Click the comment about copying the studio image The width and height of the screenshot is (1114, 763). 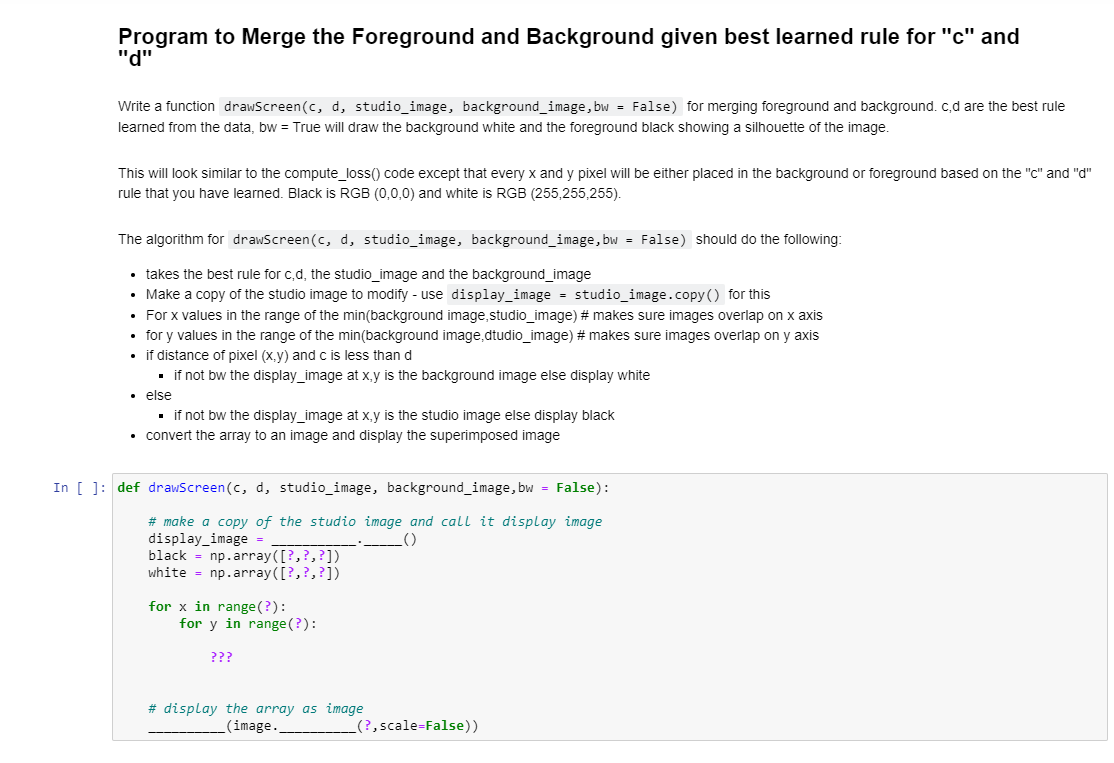coord(375,521)
